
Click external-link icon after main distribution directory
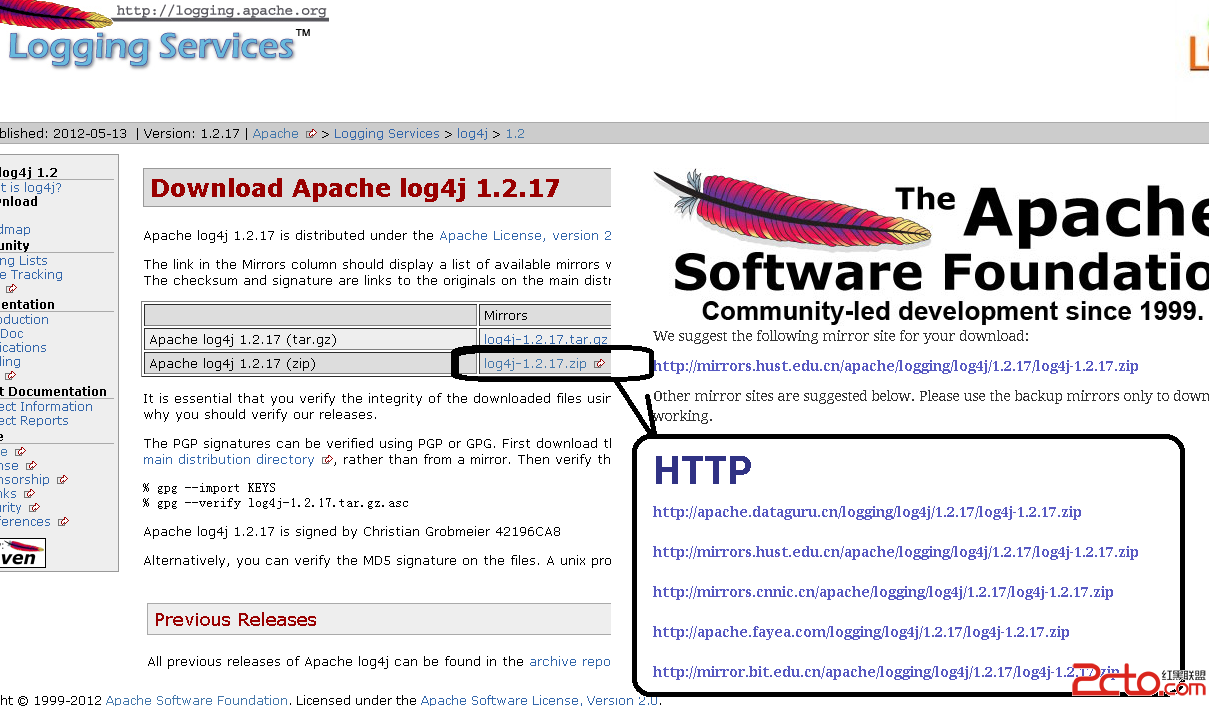pos(327,460)
